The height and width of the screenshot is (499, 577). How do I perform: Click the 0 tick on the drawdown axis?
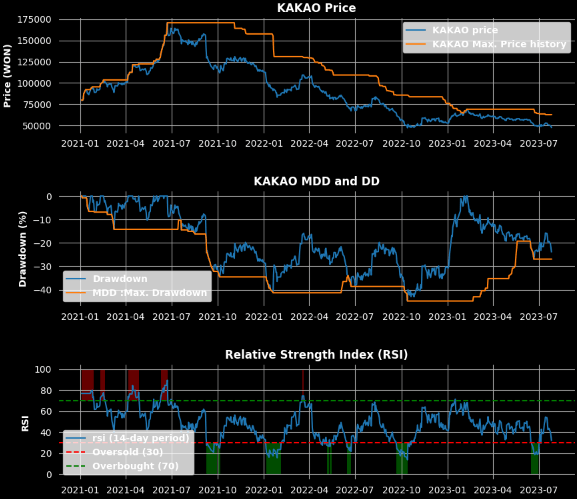(49, 197)
